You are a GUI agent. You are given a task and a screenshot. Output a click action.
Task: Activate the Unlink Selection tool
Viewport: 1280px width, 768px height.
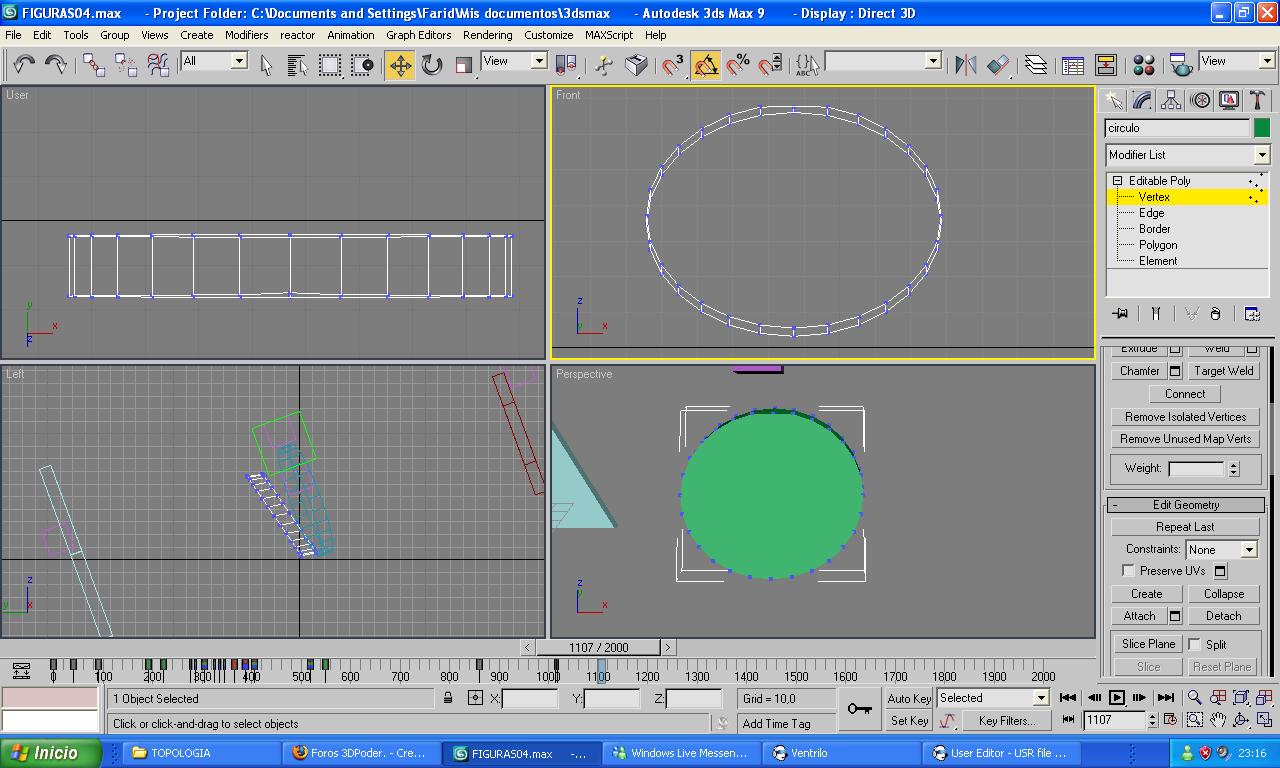126,65
